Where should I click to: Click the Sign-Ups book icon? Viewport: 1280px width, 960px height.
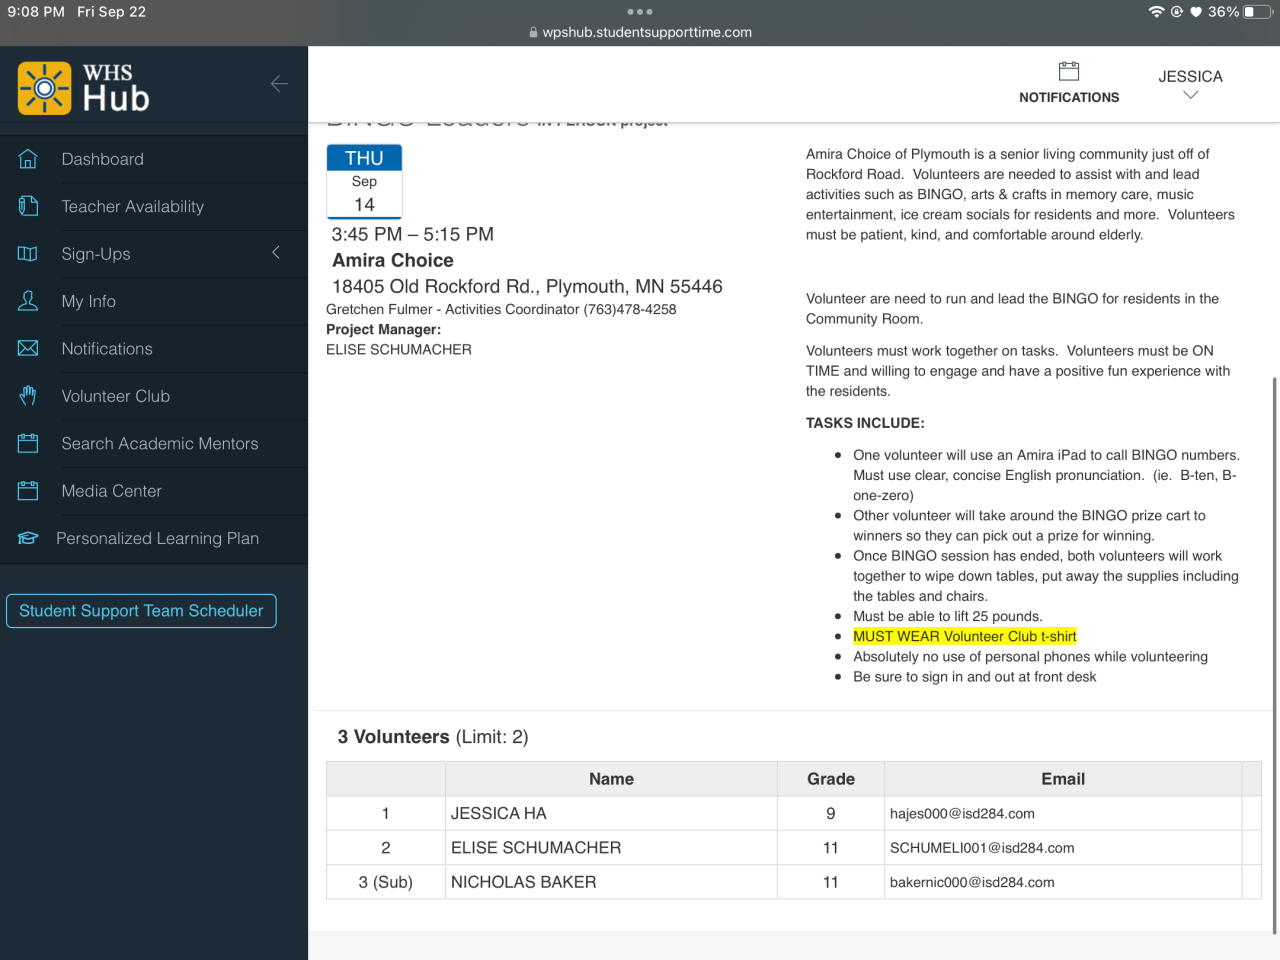(x=28, y=254)
